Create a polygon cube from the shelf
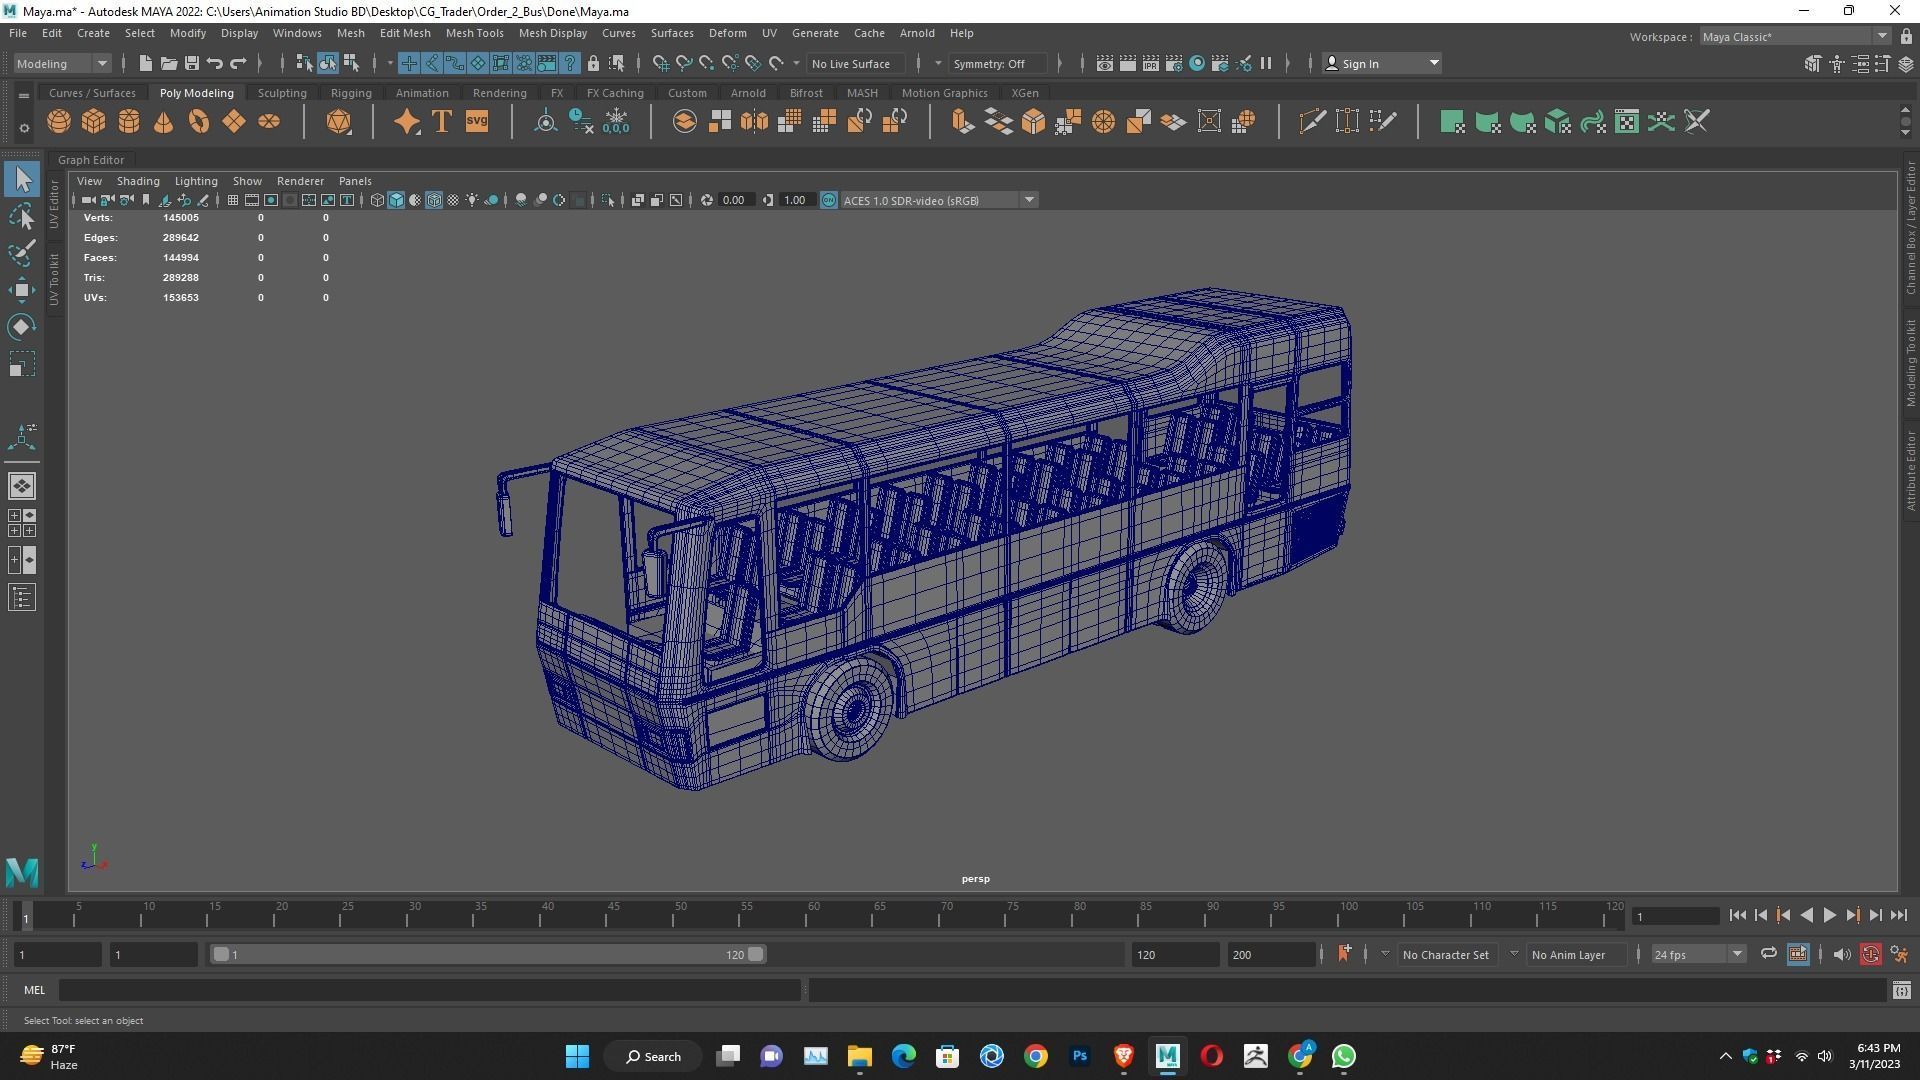The width and height of the screenshot is (1920, 1080). click(93, 122)
